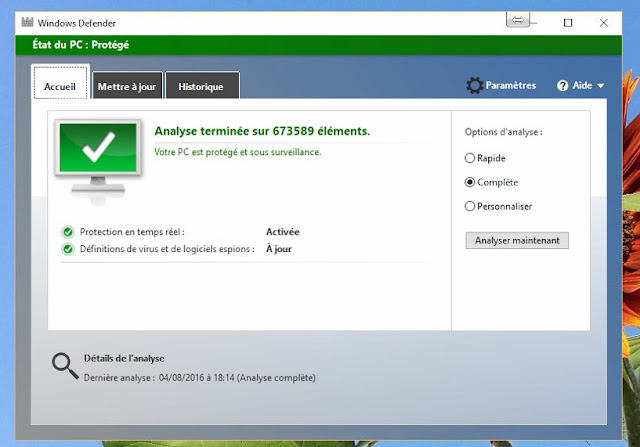
Task: Open the Accueil tab
Action: click(x=60, y=82)
